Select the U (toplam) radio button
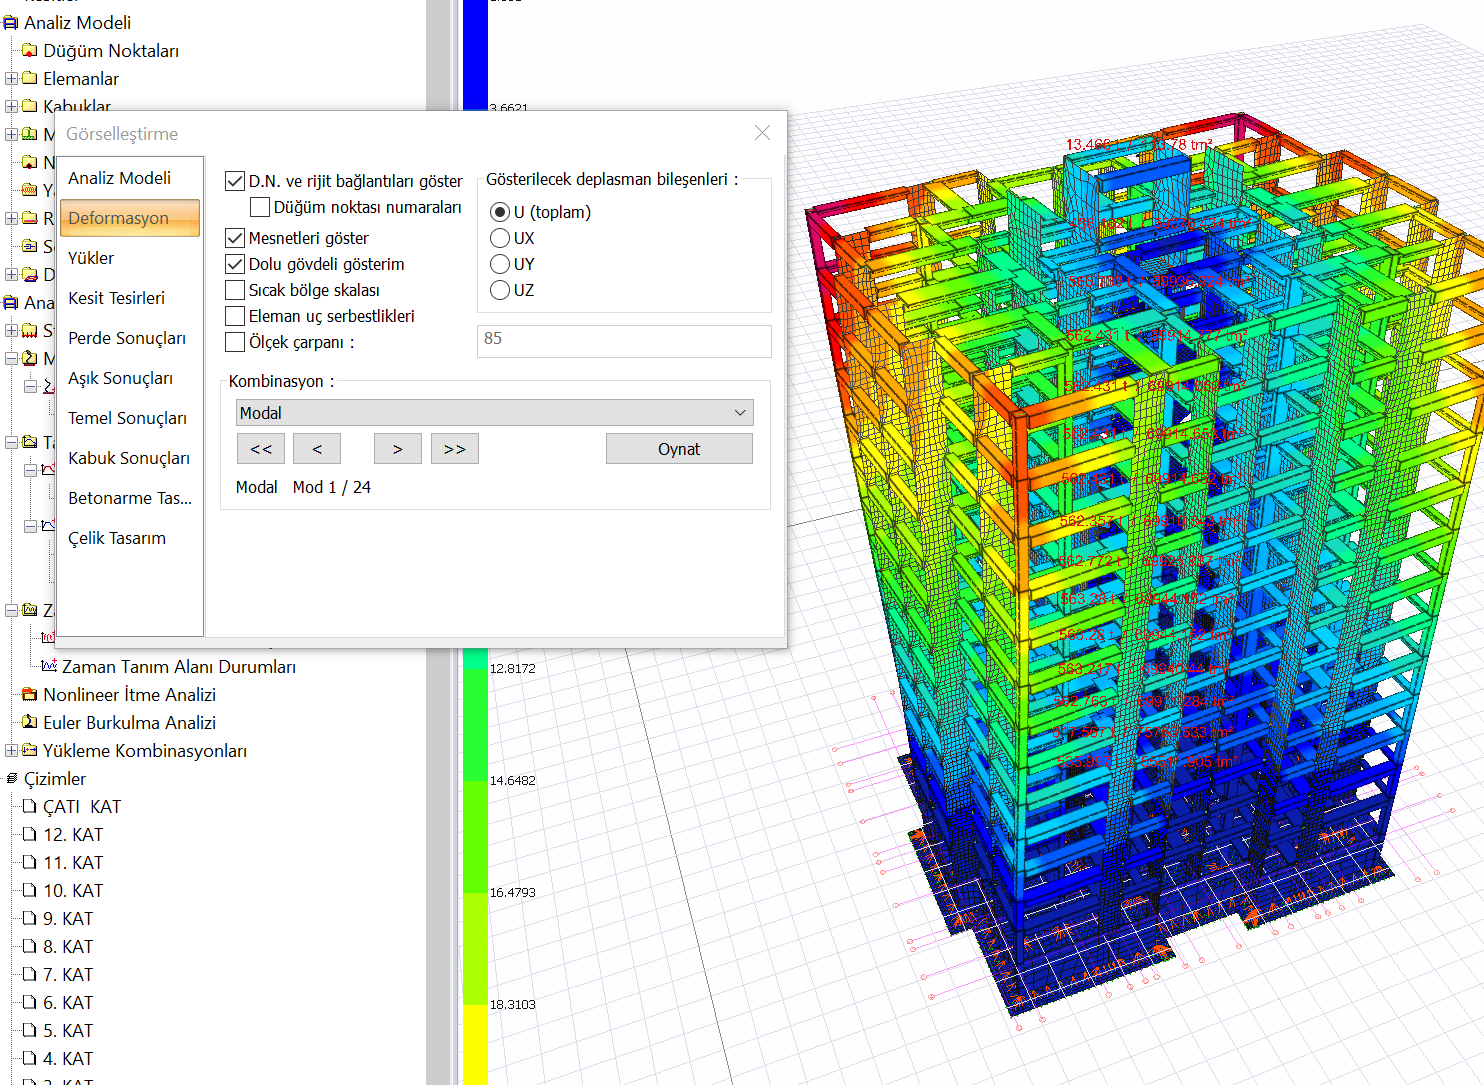This screenshot has height=1085, width=1484. 500,212
